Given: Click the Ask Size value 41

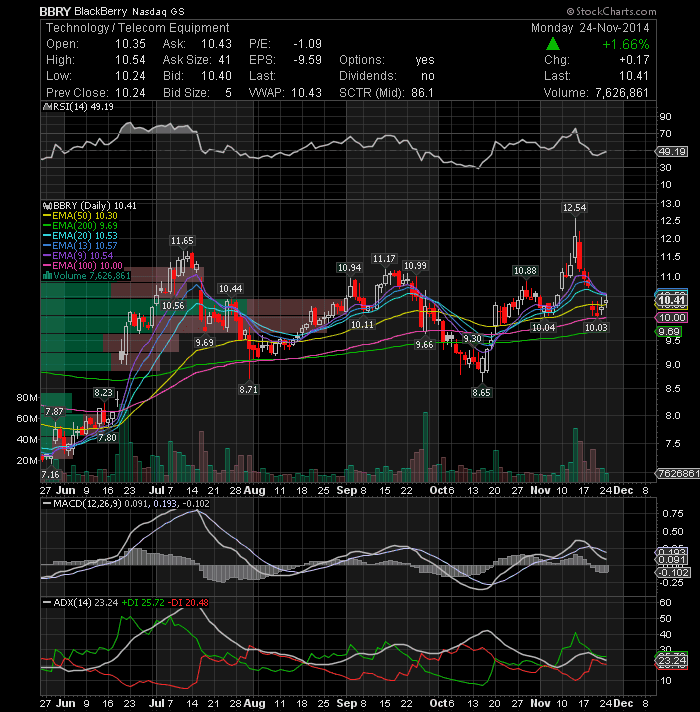Looking at the screenshot, I should pyautogui.click(x=224, y=60).
